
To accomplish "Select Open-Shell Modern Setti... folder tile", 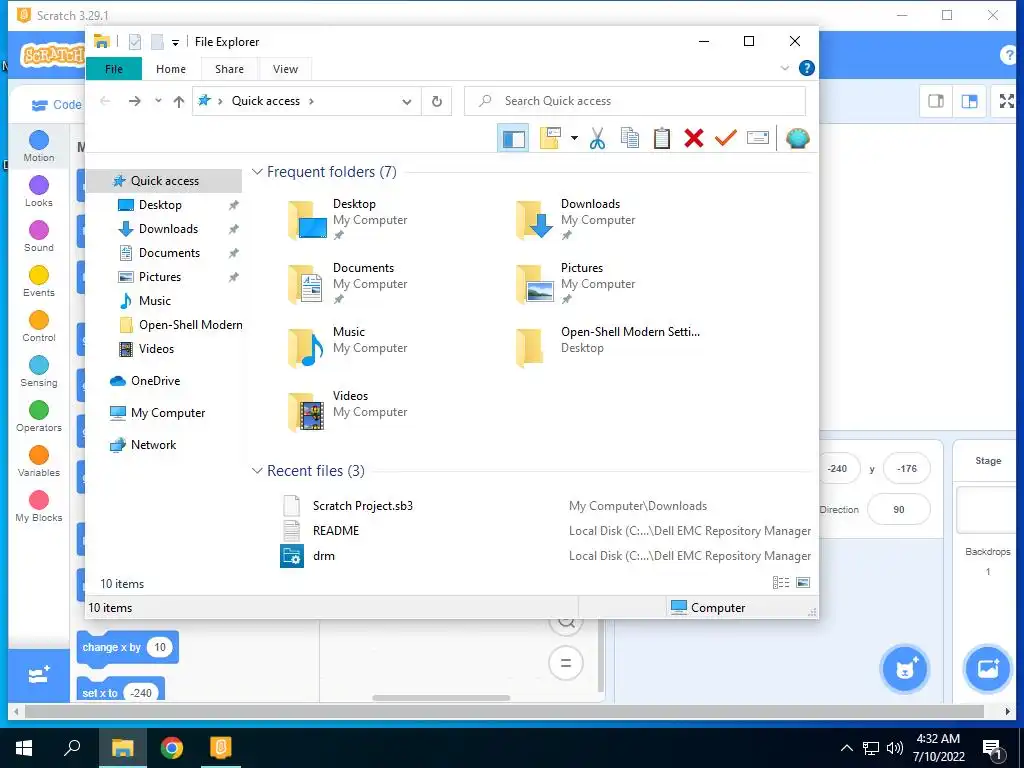I will click(607, 347).
